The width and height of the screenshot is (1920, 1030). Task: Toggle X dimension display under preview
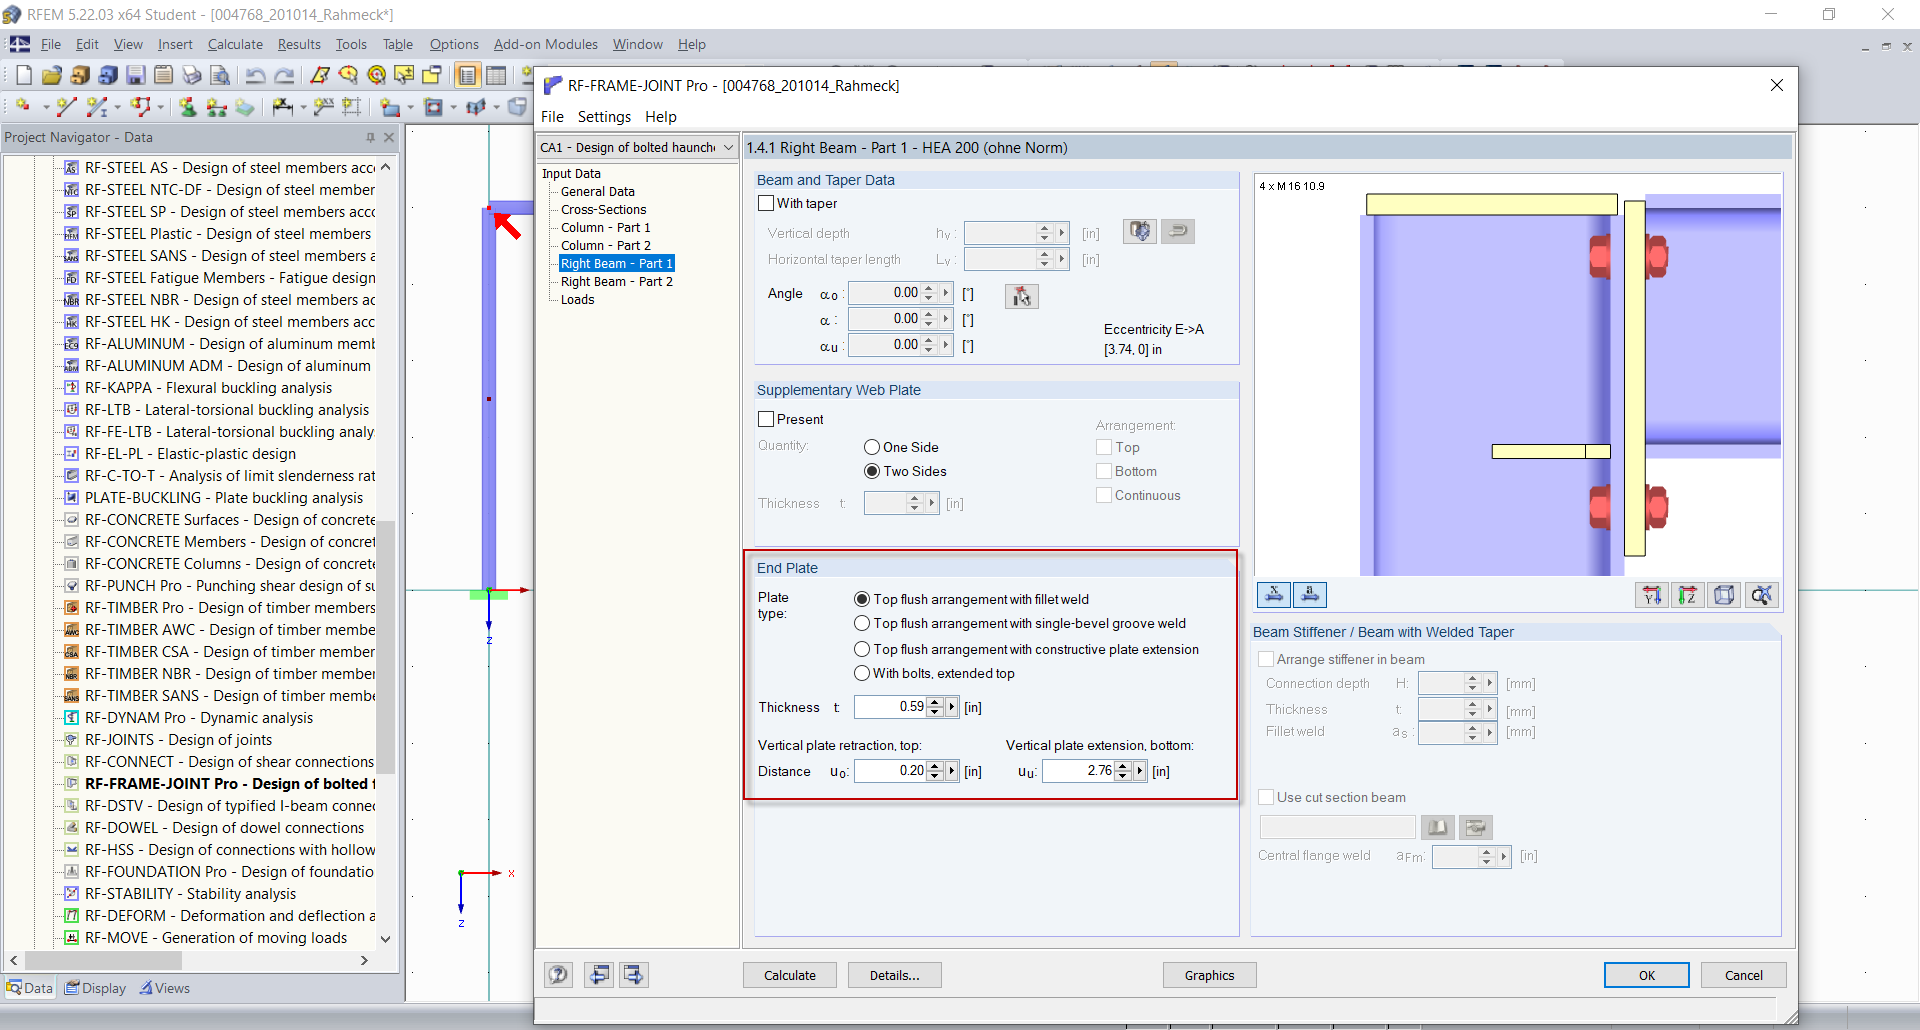tap(1274, 595)
